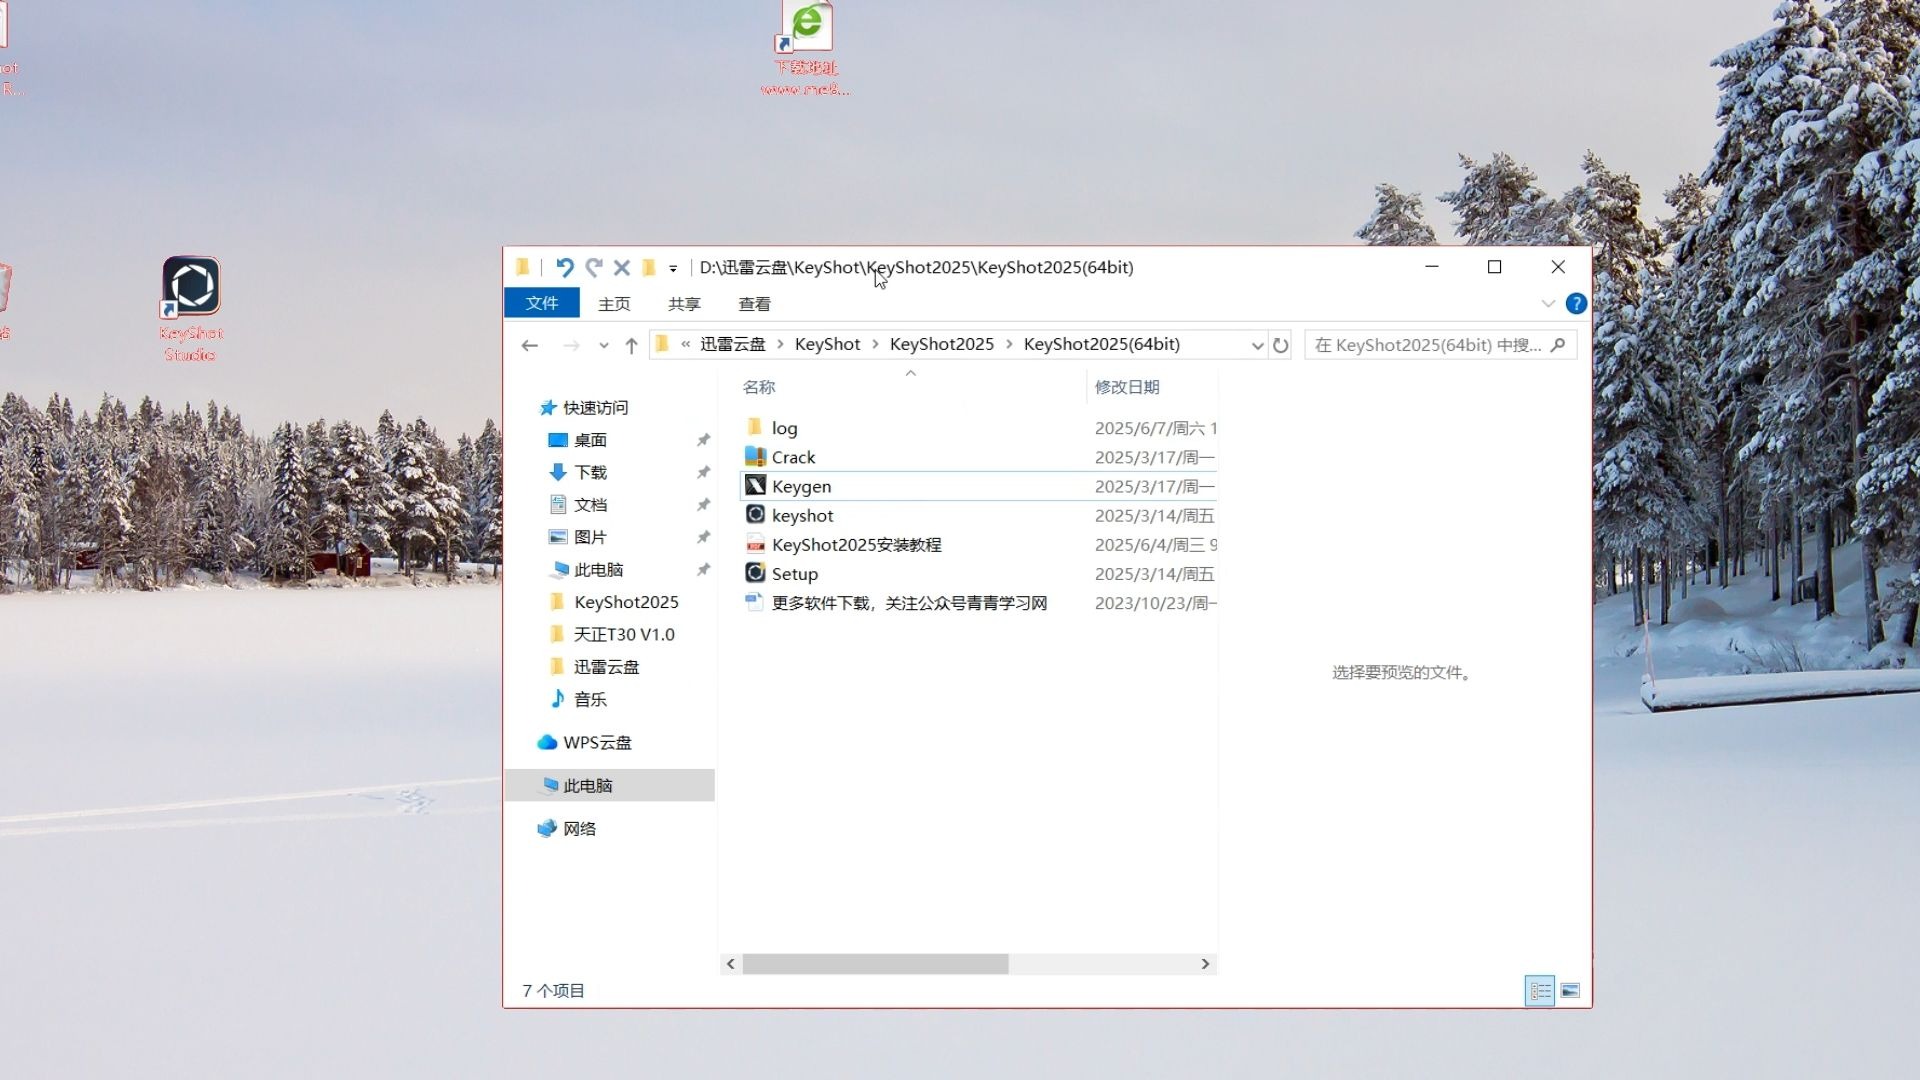
Task: Select the Crack archive file
Action: pos(793,457)
